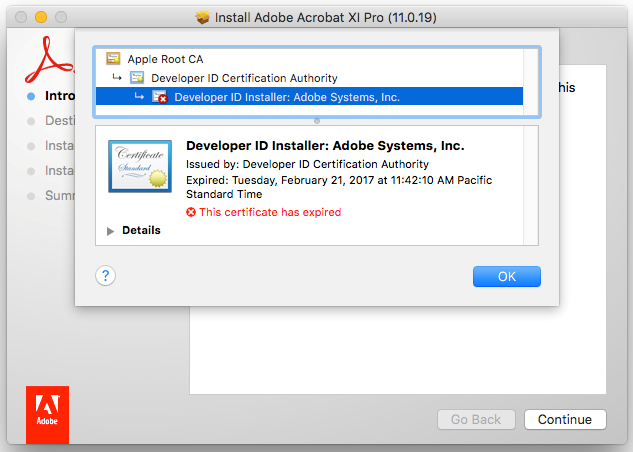Viewport: 633px width, 452px height.
Task: Click the Developer ID Certification Authority icon
Action: tap(137, 77)
